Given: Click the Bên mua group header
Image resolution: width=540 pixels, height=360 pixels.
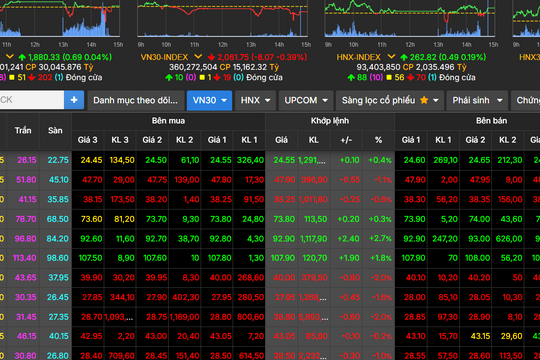Looking at the screenshot, I should pyautogui.click(x=168, y=121).
